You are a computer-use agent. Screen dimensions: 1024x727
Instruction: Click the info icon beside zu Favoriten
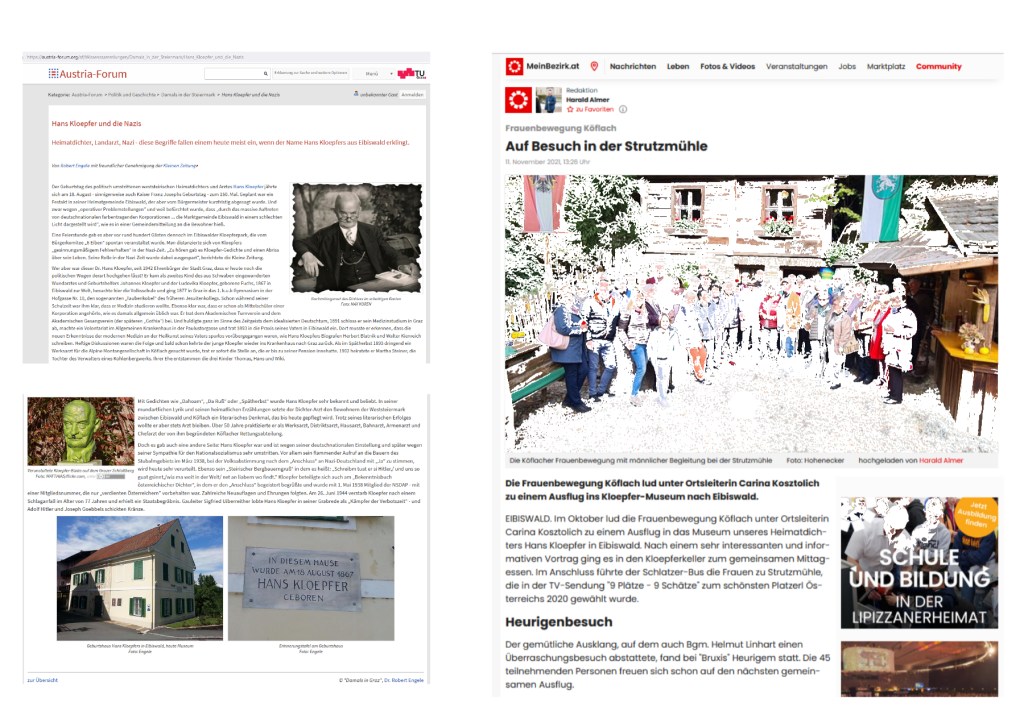623,109
